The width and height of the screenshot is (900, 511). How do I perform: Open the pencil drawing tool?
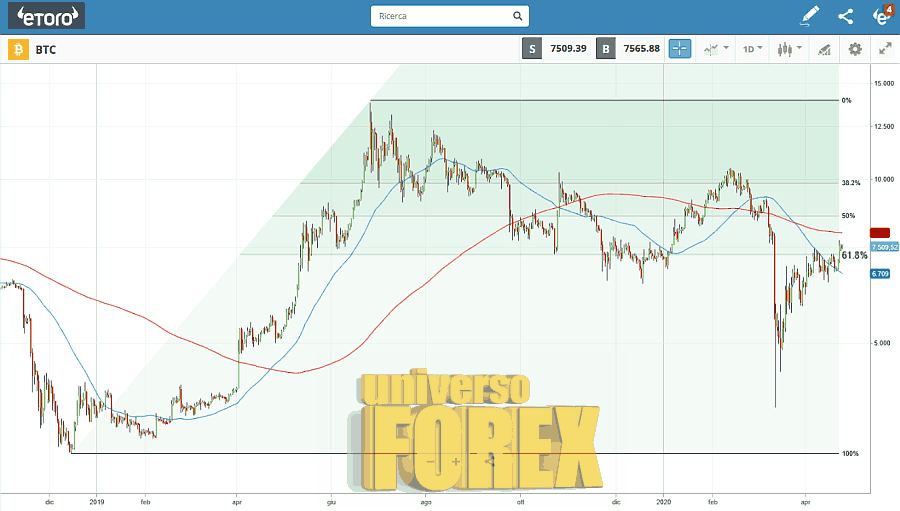[x=810, y=16]
